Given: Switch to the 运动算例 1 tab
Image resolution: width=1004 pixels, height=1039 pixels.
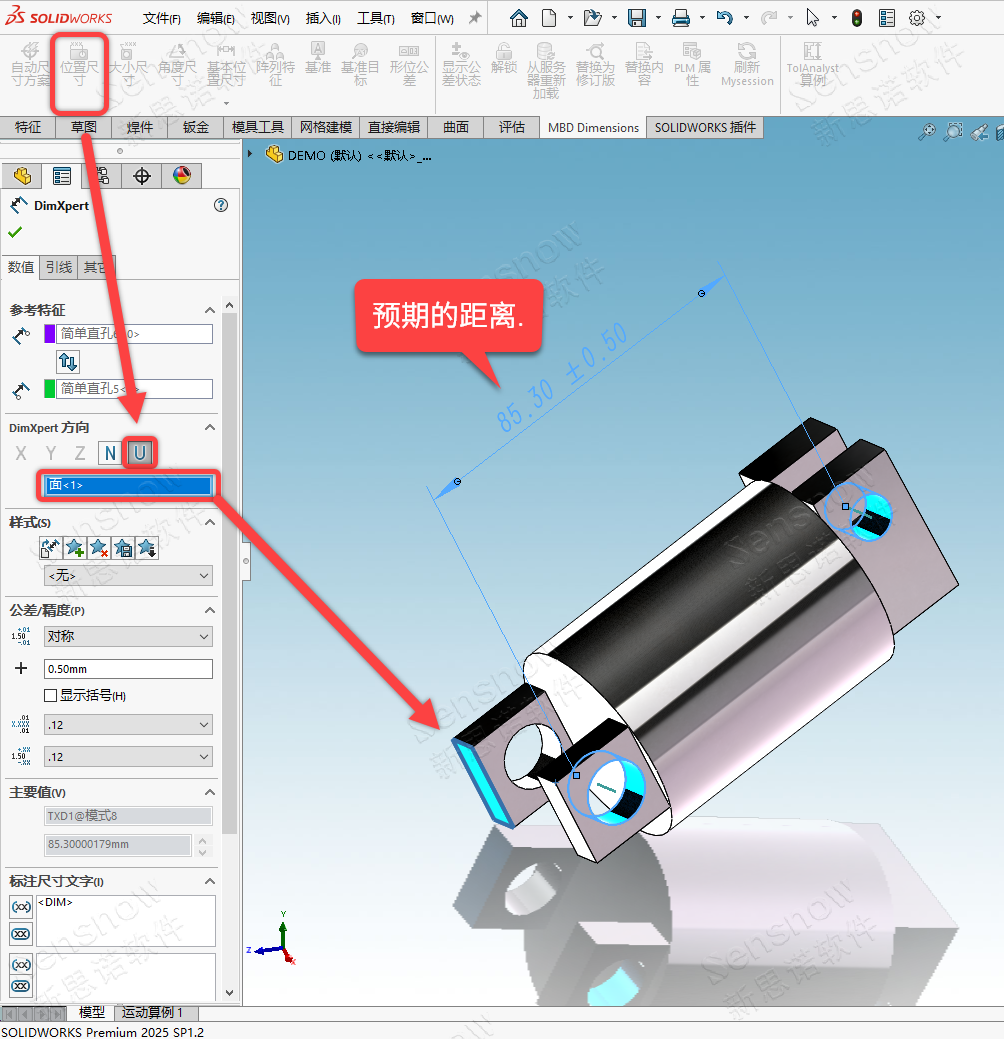Looking at the screenshot, I should click(x=153, y=1013).
